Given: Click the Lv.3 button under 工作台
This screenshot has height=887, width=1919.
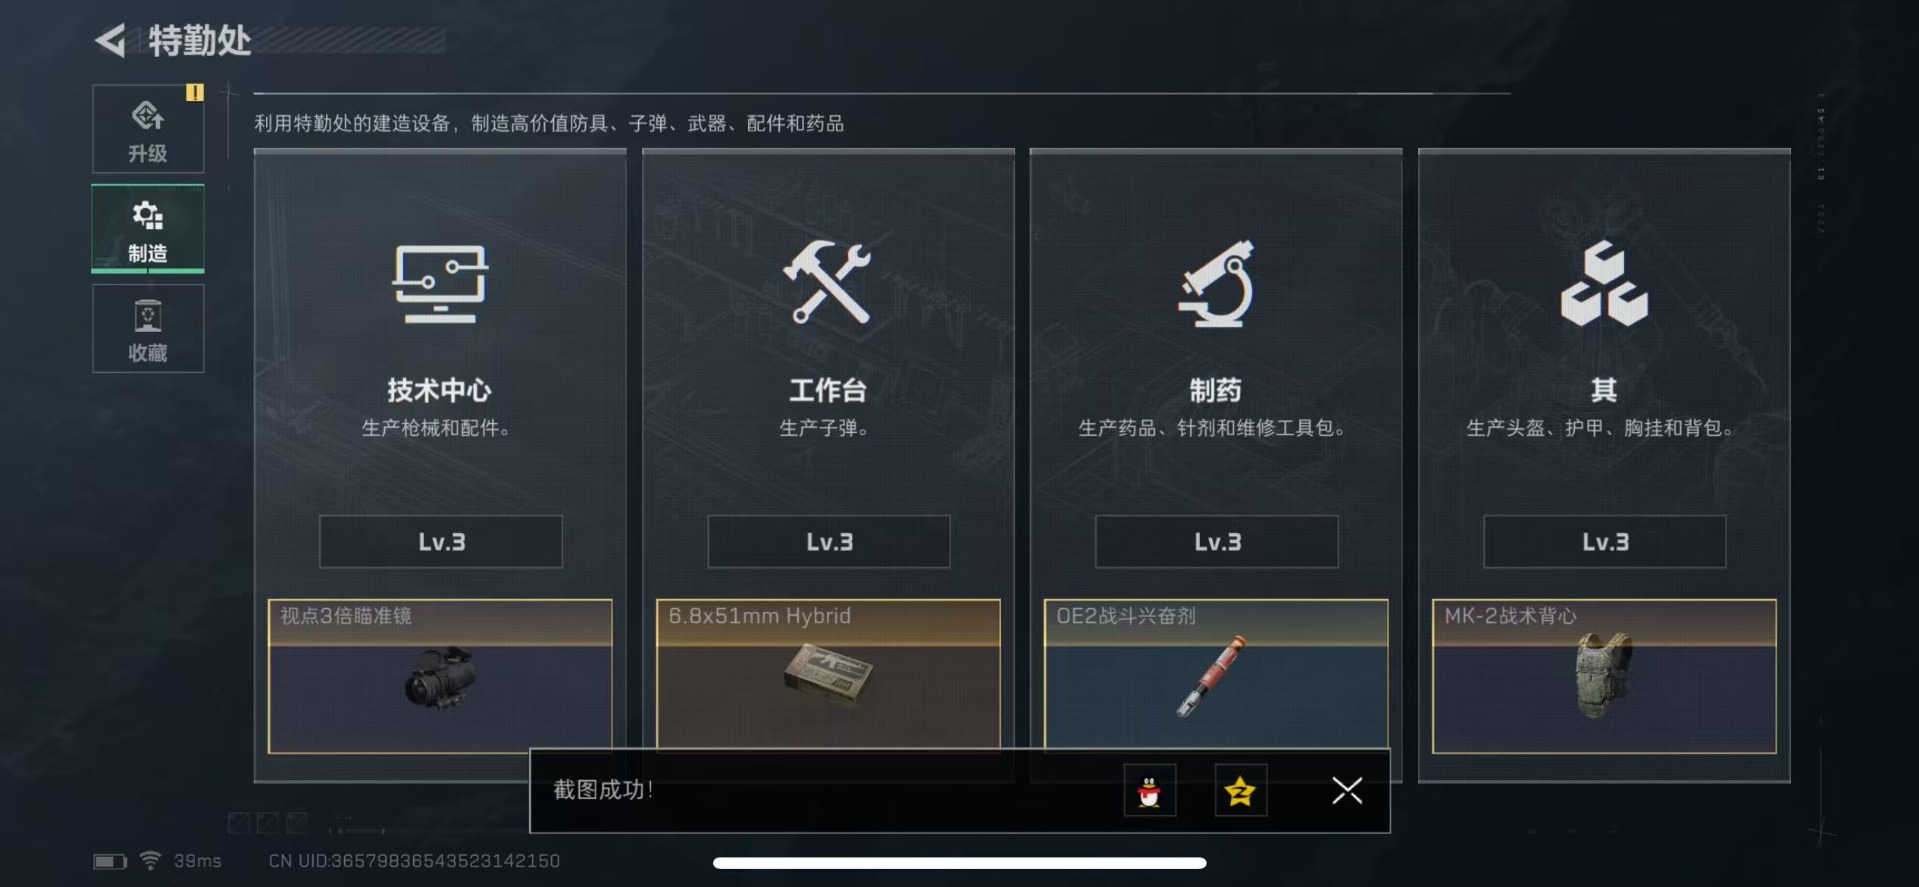Looking at the screenshot, I should (x=829, y=542).
